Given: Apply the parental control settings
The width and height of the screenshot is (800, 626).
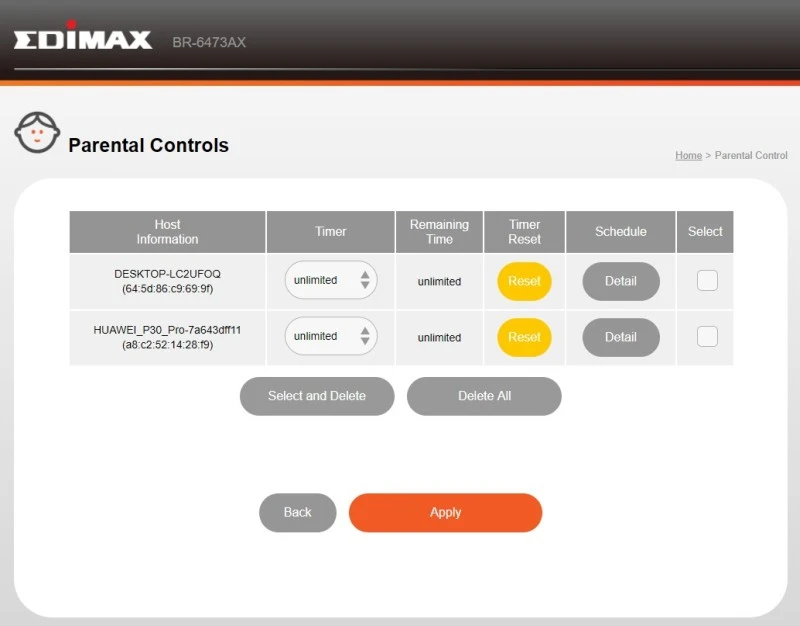Looking at the screenshot, I should tap(445, 512).
